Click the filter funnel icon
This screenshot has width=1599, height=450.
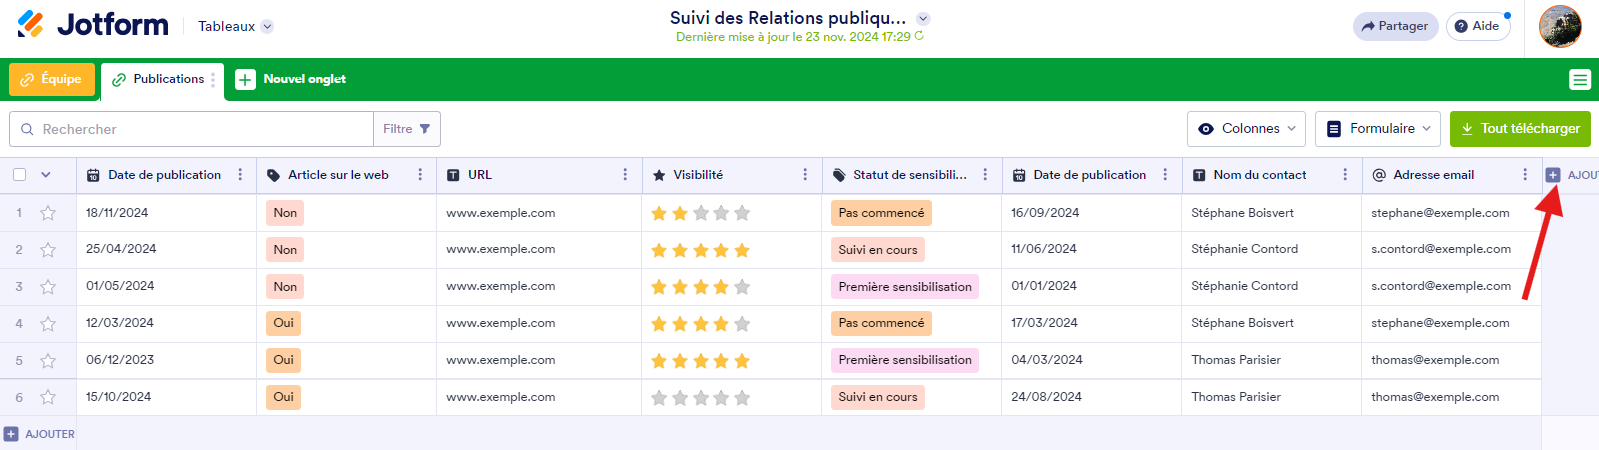(x=425, y=129)
